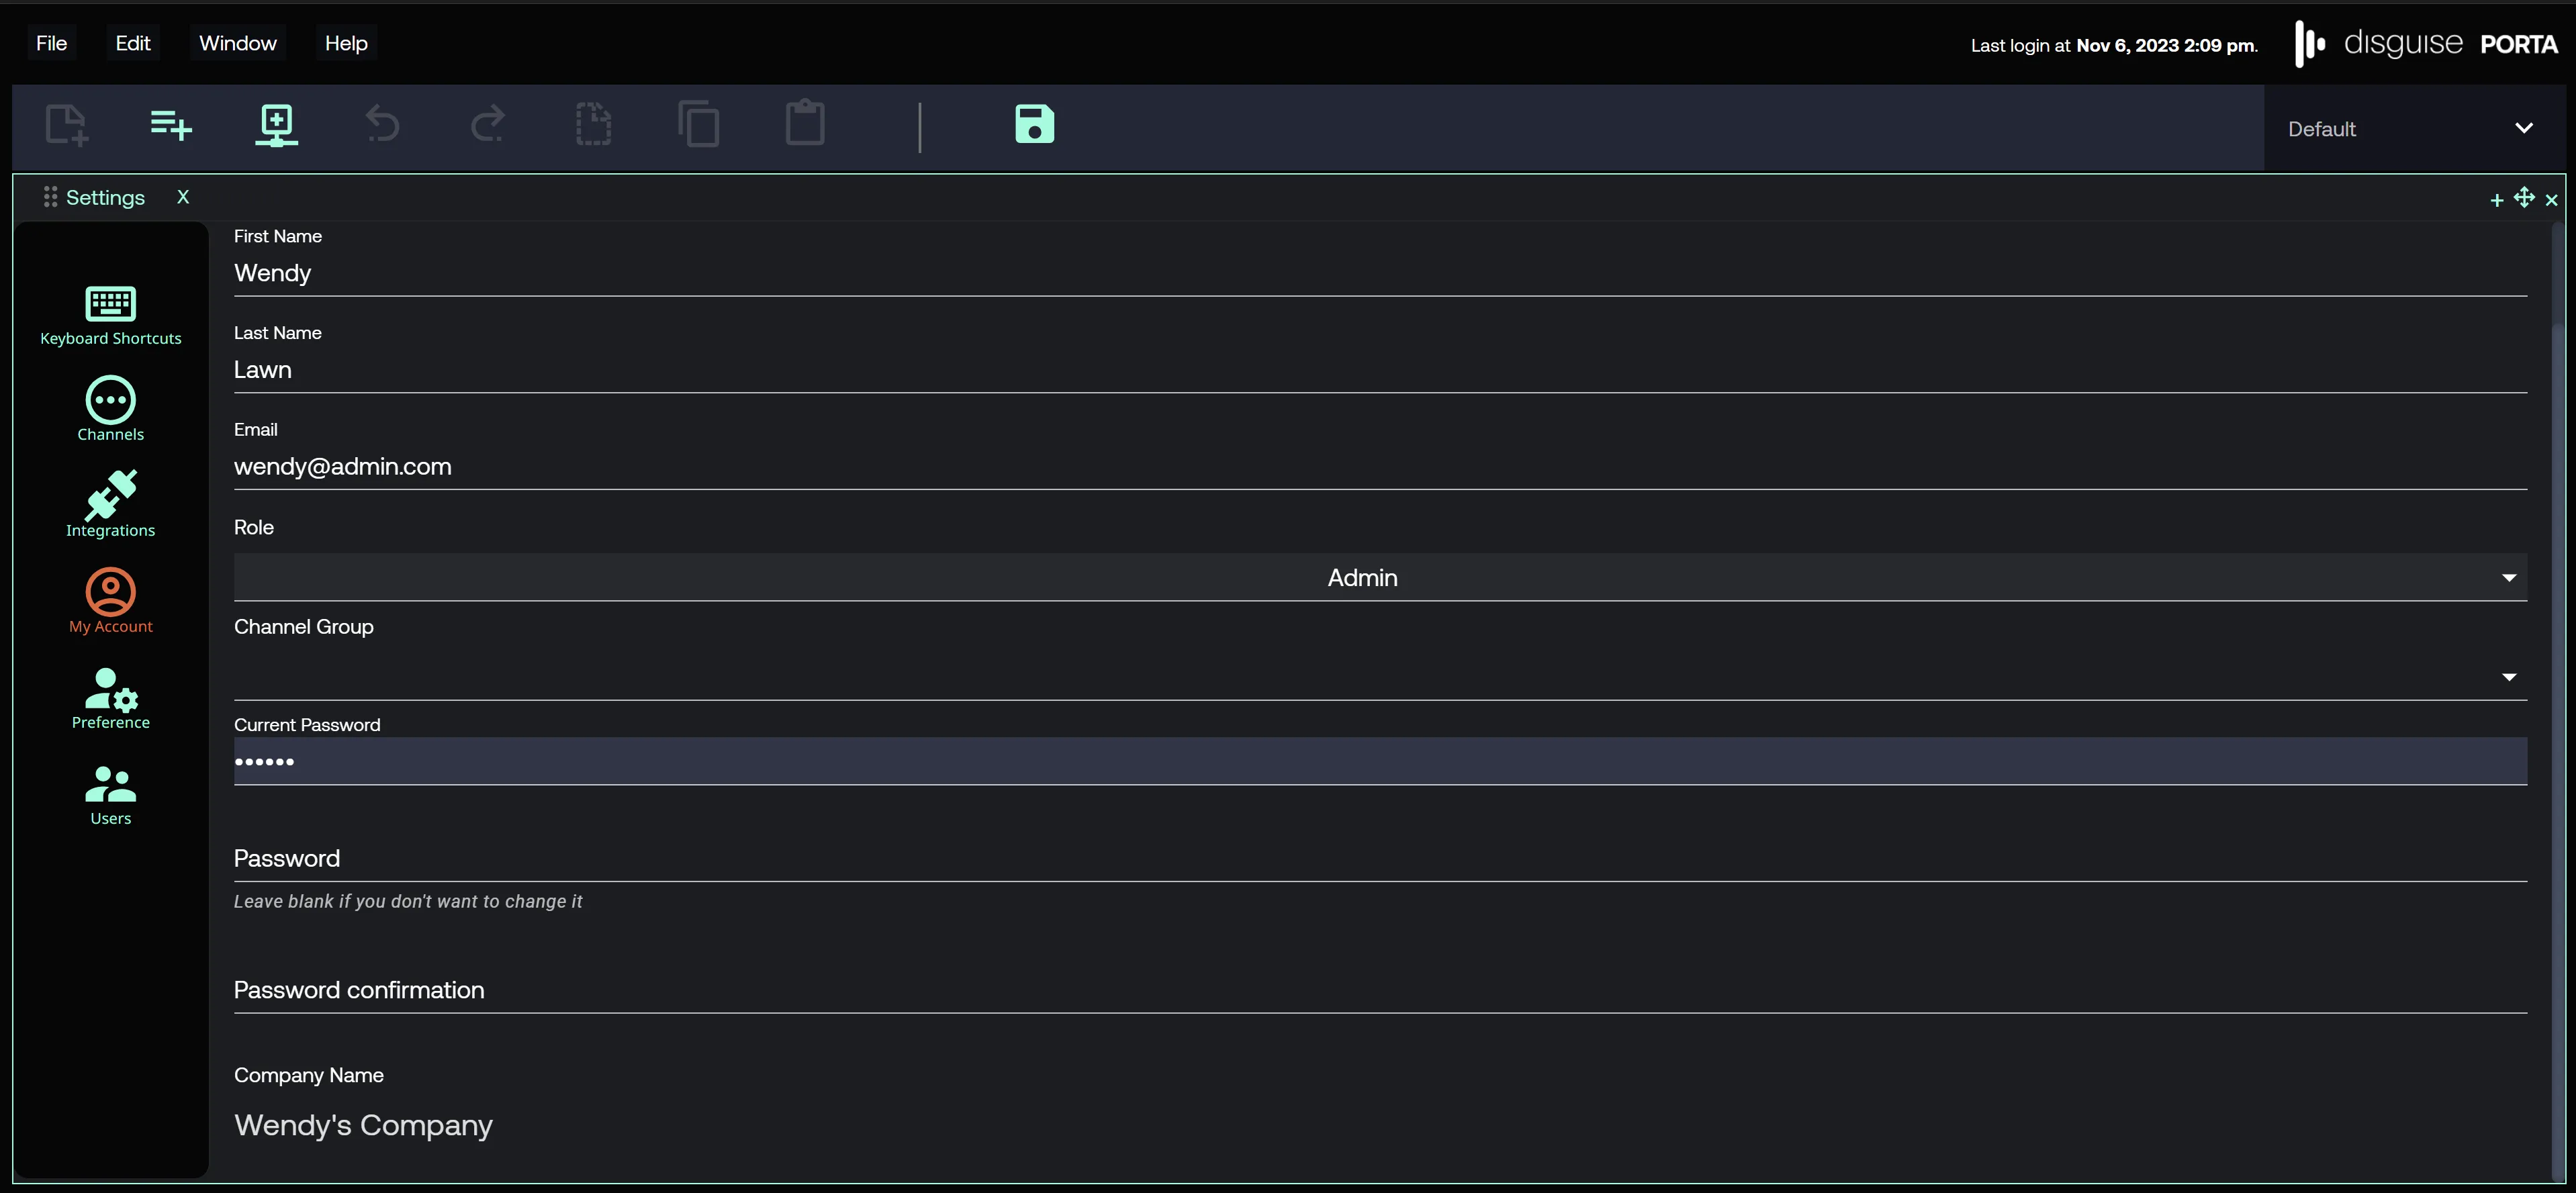The image size is (2576, 1193).
Task: Open the Preference section
Action: click(110, 697)
